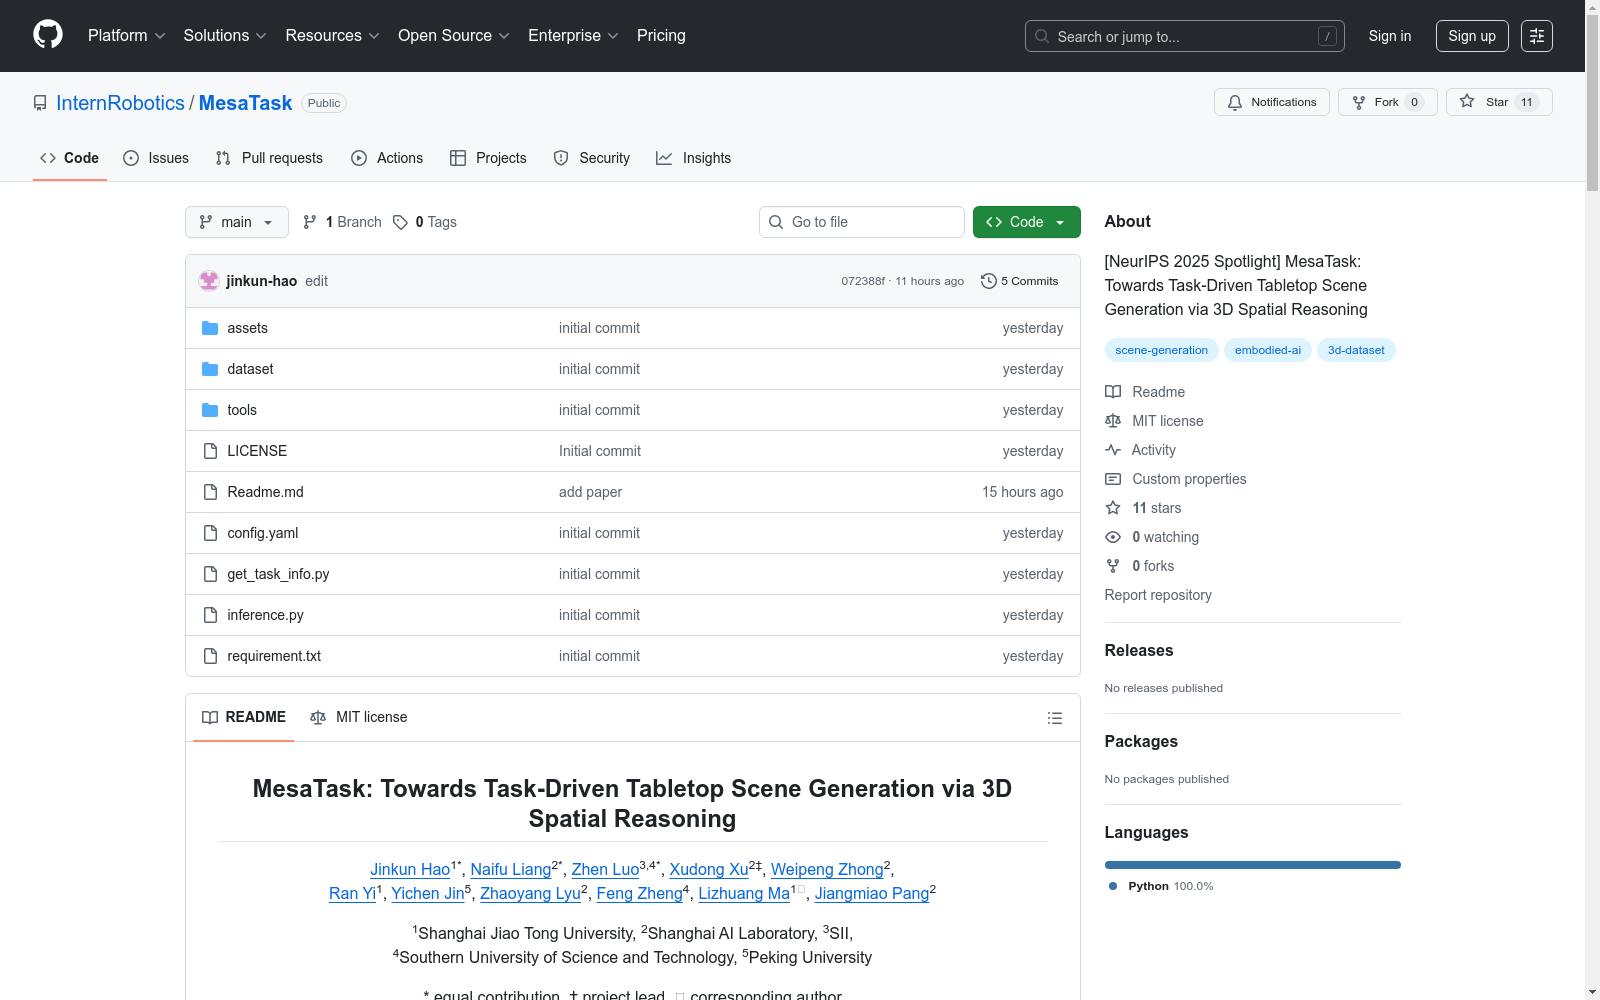
Task: Open the Code tab
Action: pyautogui.click(x=70, y=158)
